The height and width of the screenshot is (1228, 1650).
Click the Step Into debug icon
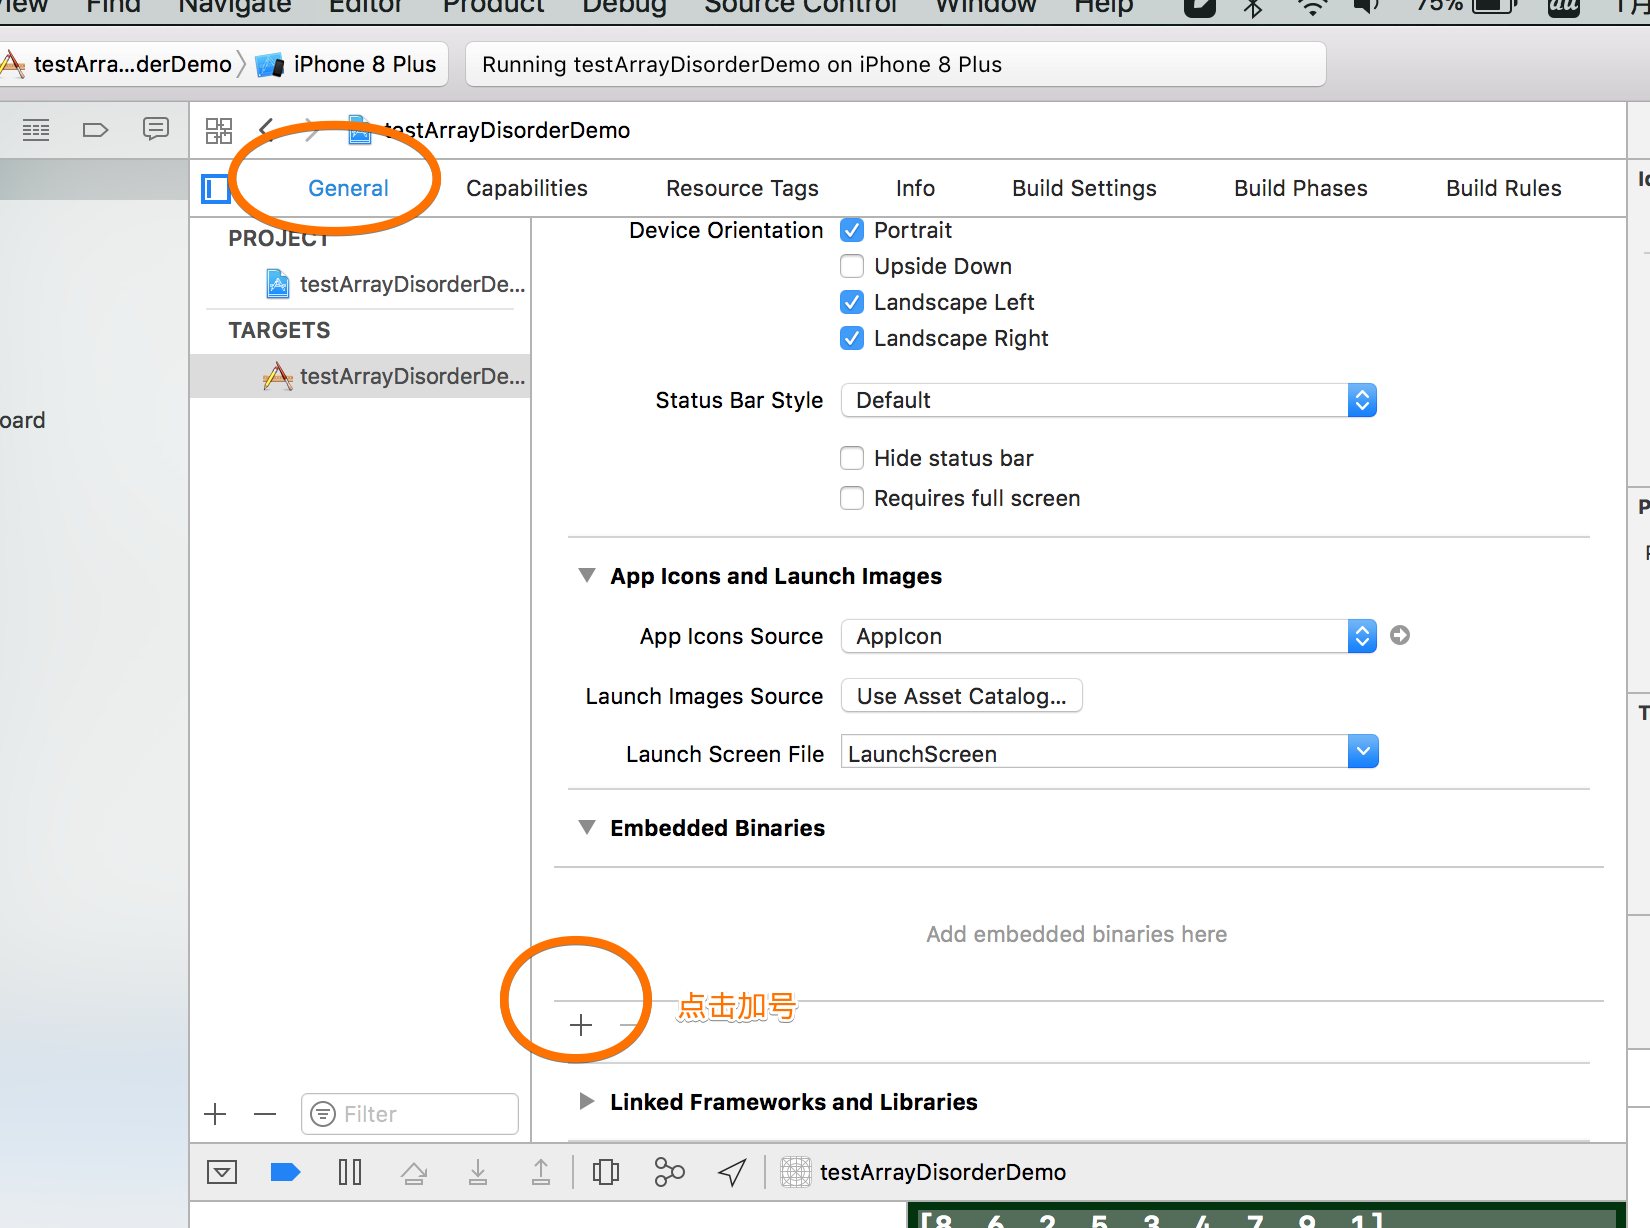(x=478, y=1172)
